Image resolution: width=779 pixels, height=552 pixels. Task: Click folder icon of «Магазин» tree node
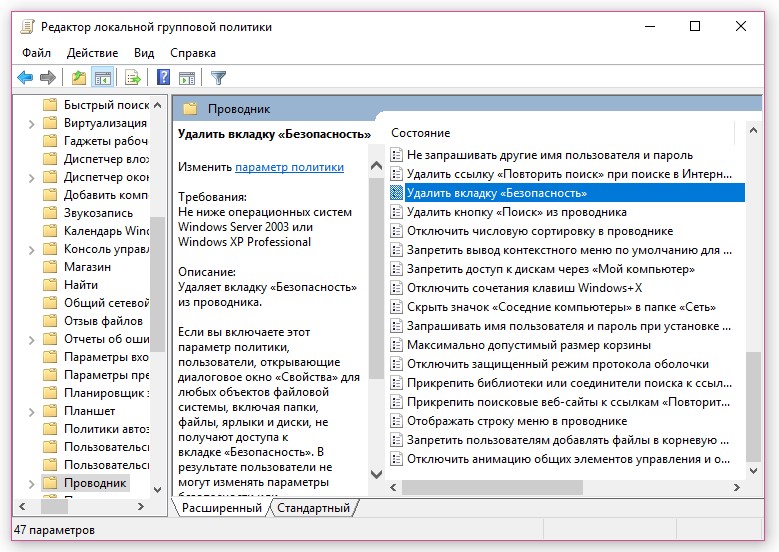tap(50, 267)
